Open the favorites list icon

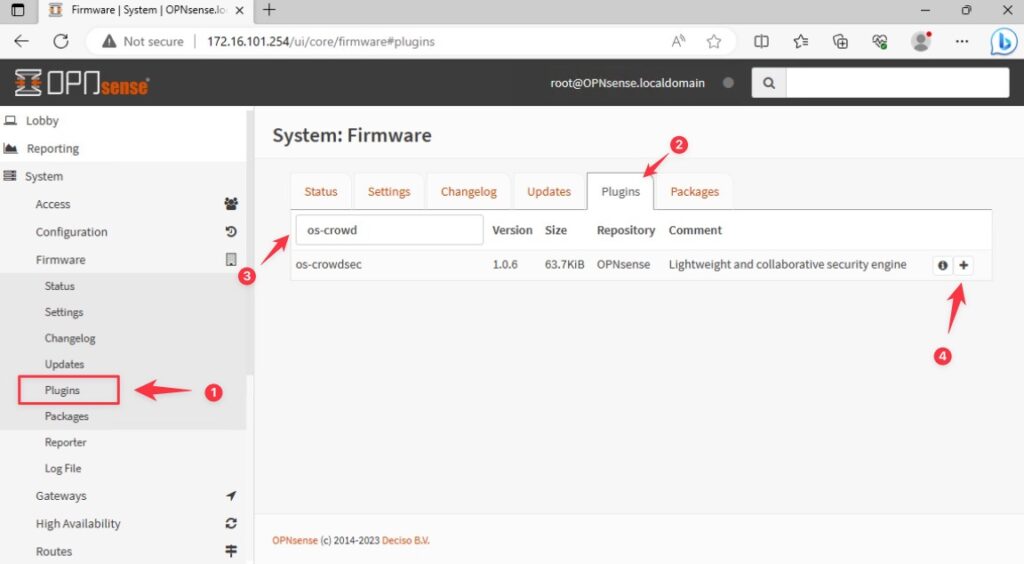801,41
